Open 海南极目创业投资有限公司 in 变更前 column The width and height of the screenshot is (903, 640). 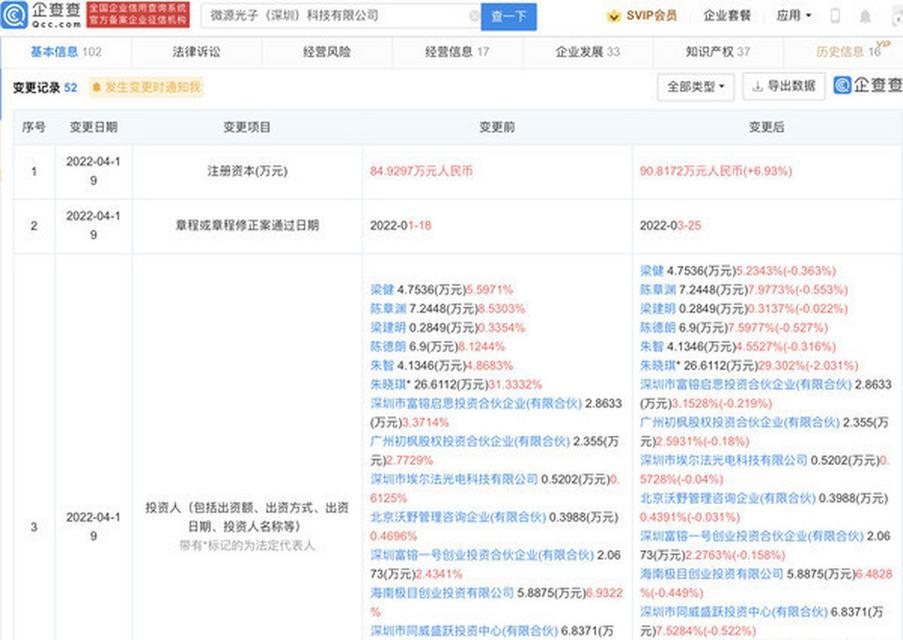[x=442, y=592]
